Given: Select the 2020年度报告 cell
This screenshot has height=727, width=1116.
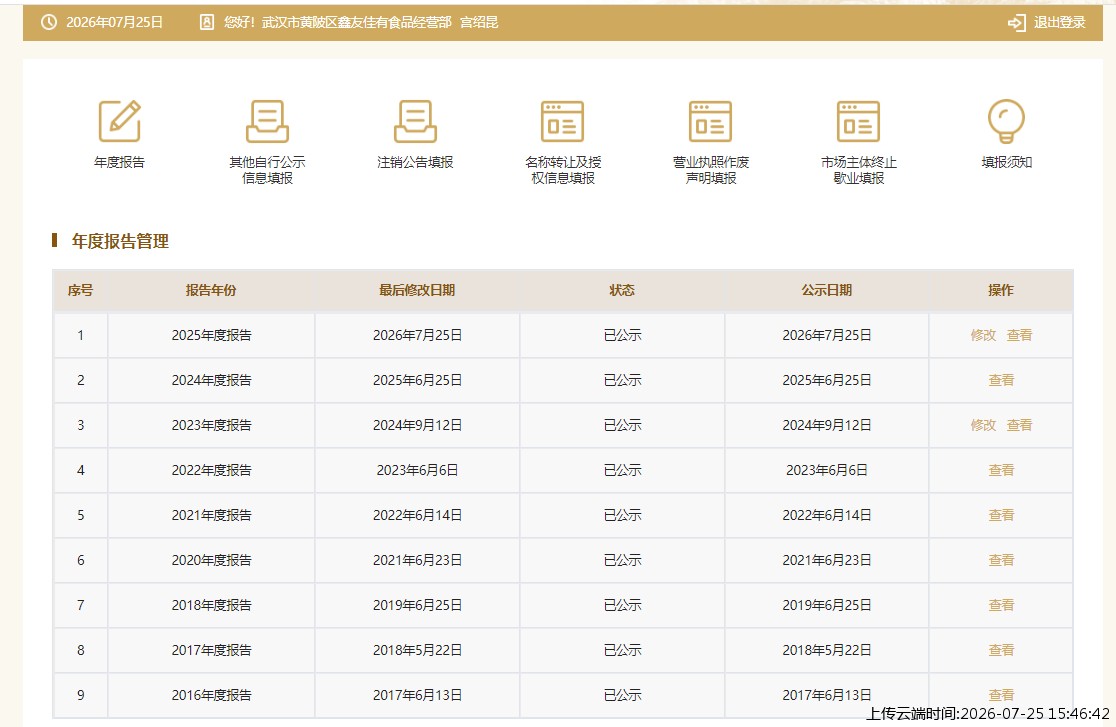Looking at the screenshot, I should coord(211,560).
